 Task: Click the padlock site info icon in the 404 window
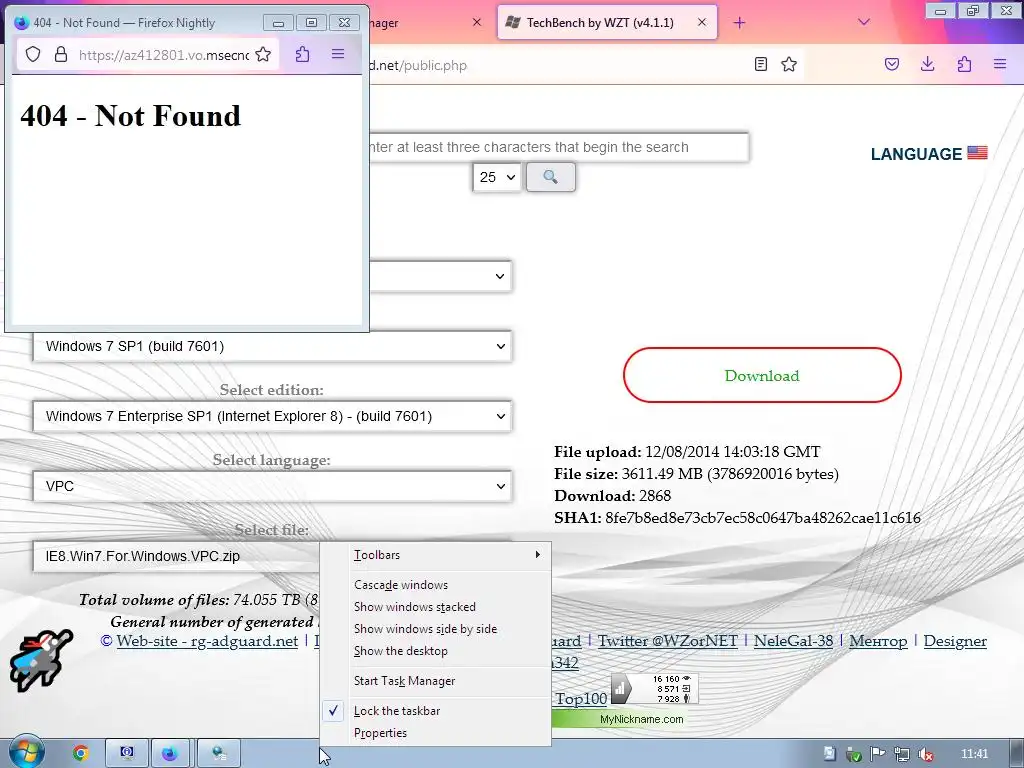[61, 55]
